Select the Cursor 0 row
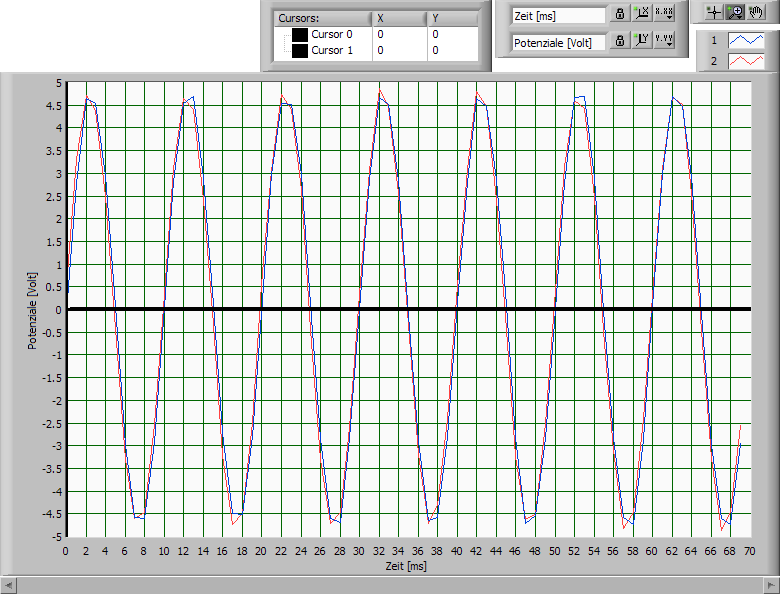Viewport: 781px width, 594px height. tap(376, 34)
